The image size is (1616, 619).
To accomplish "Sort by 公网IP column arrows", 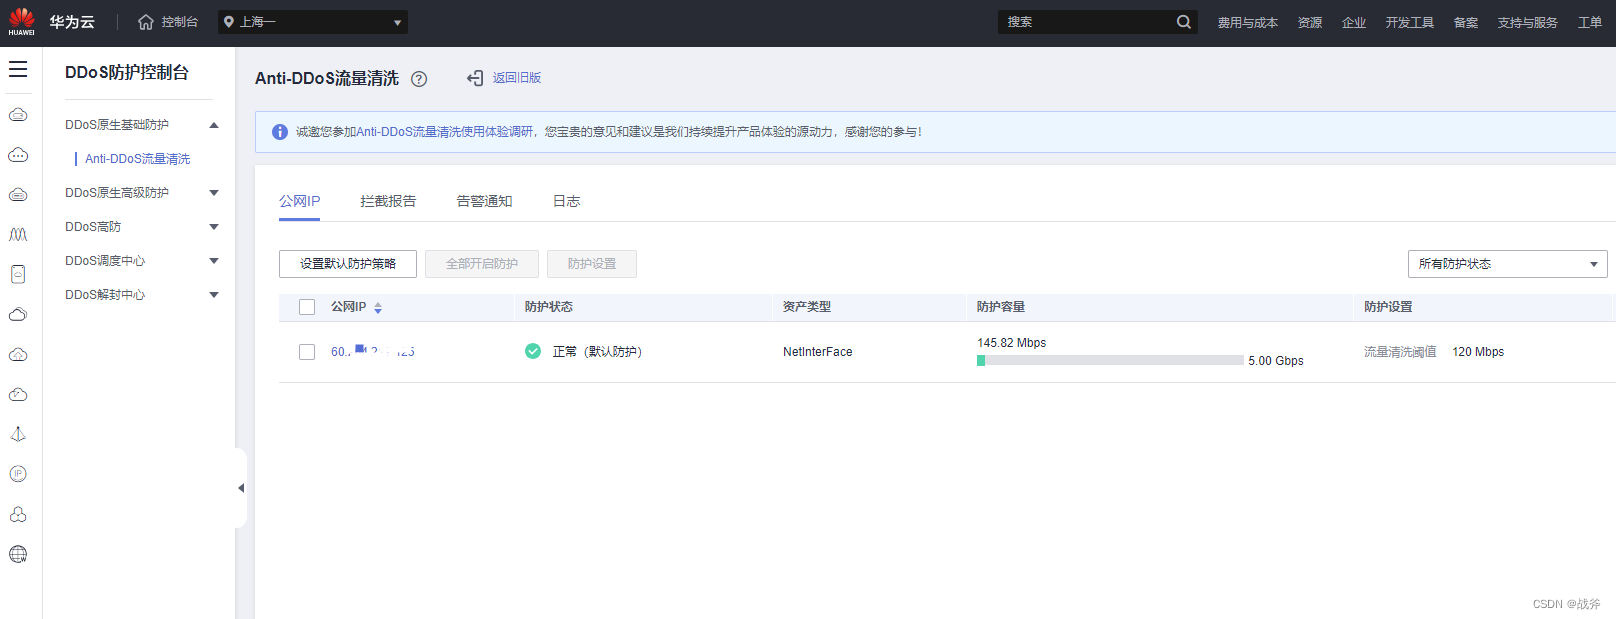I will [x=378, y=308].
